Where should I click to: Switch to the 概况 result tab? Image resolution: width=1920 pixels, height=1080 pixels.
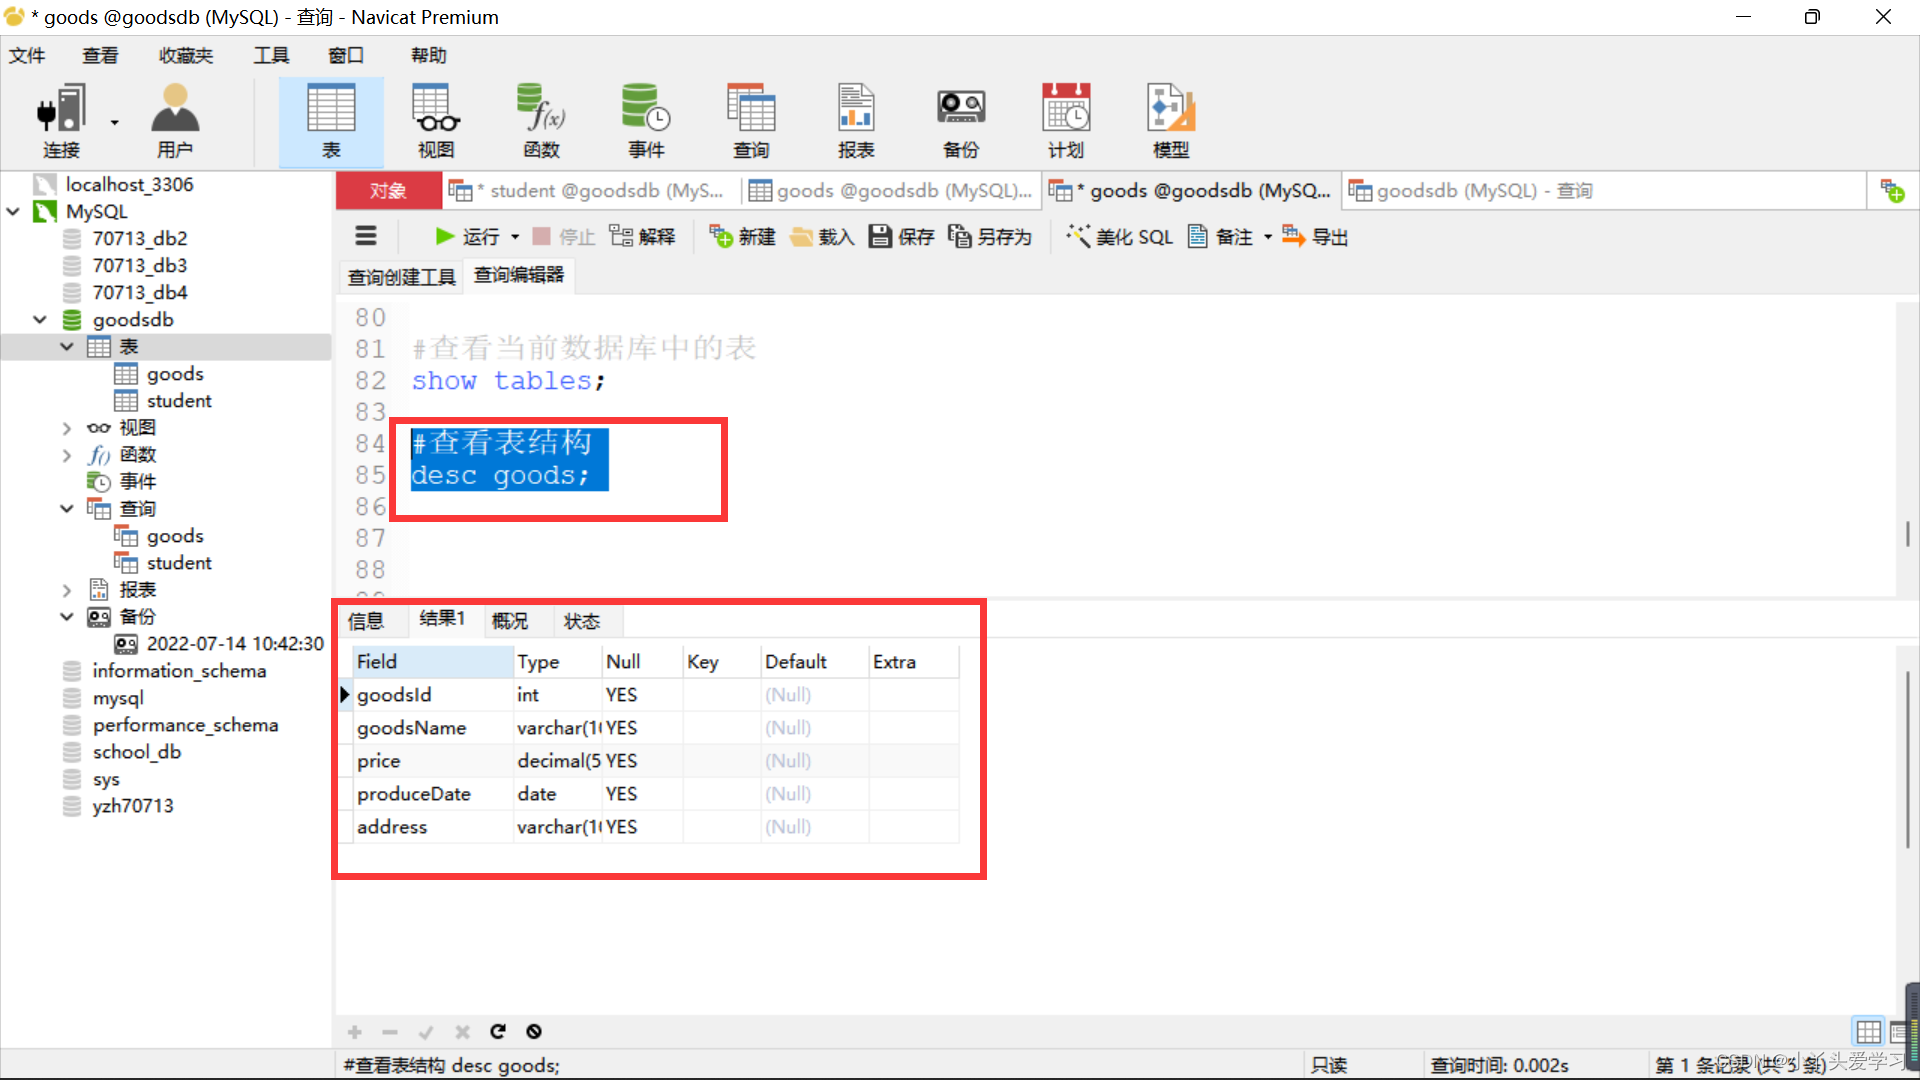point(510,621)
